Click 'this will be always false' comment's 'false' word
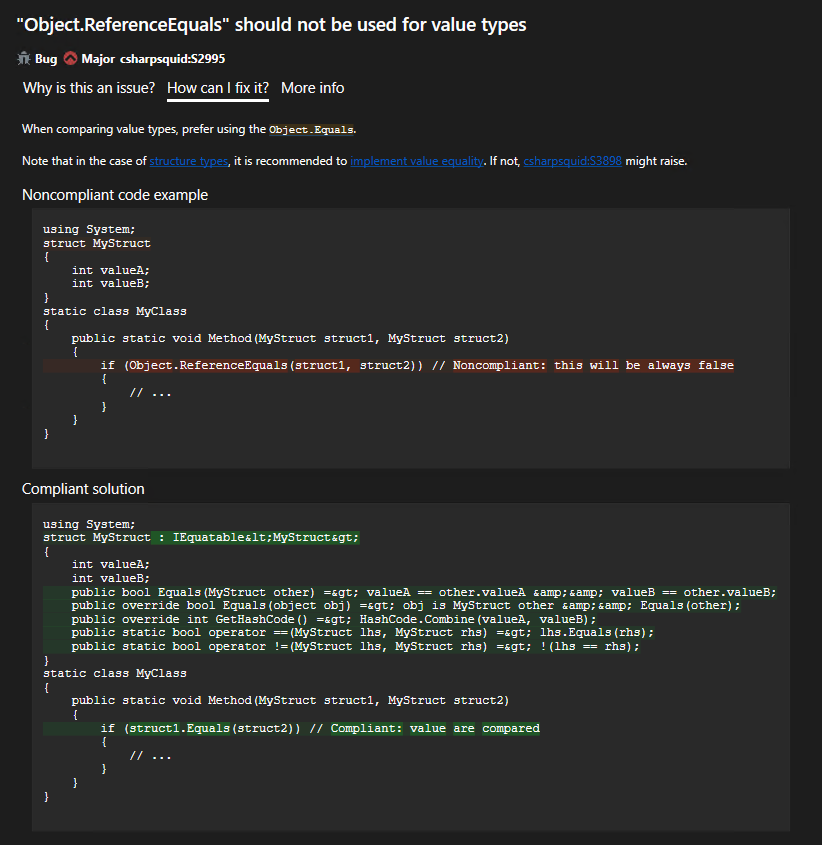This screenshot has height=845, width=822. pyautogui.click(x=716, y=365)
